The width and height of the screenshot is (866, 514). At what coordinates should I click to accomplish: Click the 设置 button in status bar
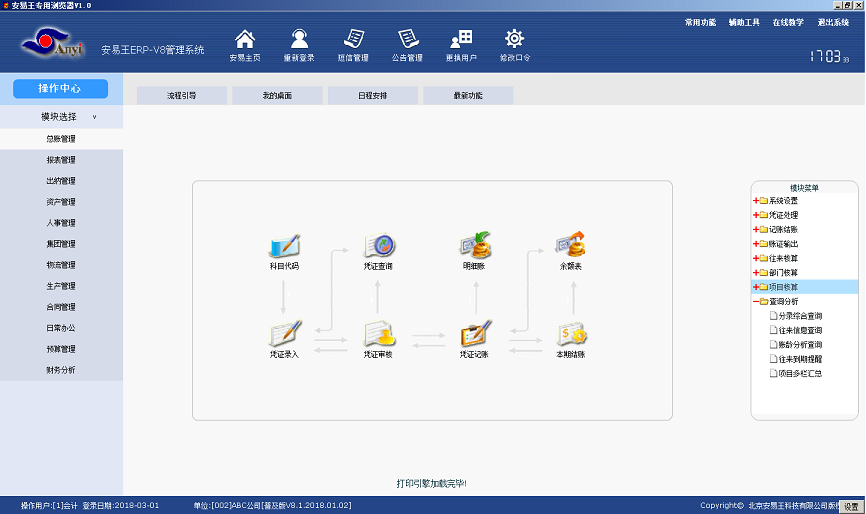[851, 506]
